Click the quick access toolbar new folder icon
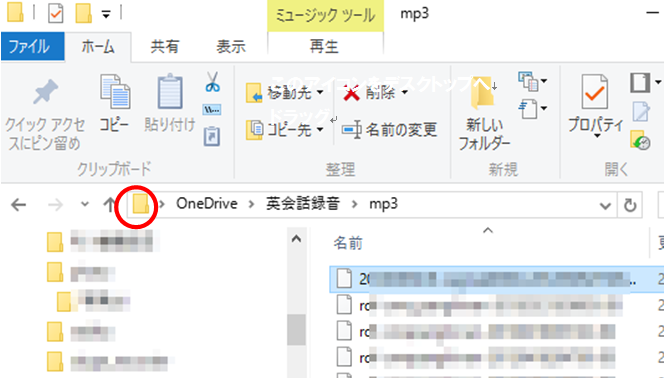Viewport: 664px width, 378px height. point(84,14)
